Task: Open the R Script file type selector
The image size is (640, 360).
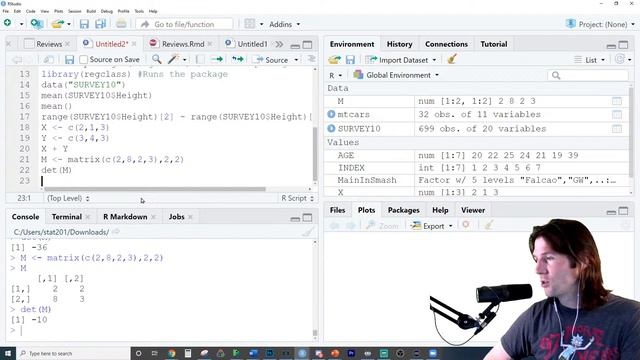Action: point(298,198)
